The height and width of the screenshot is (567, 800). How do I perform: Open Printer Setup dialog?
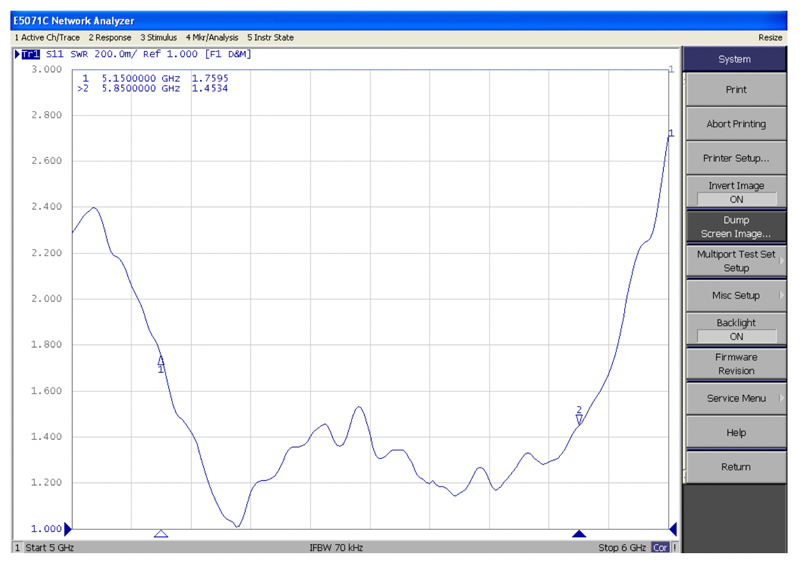click(736, 158)
